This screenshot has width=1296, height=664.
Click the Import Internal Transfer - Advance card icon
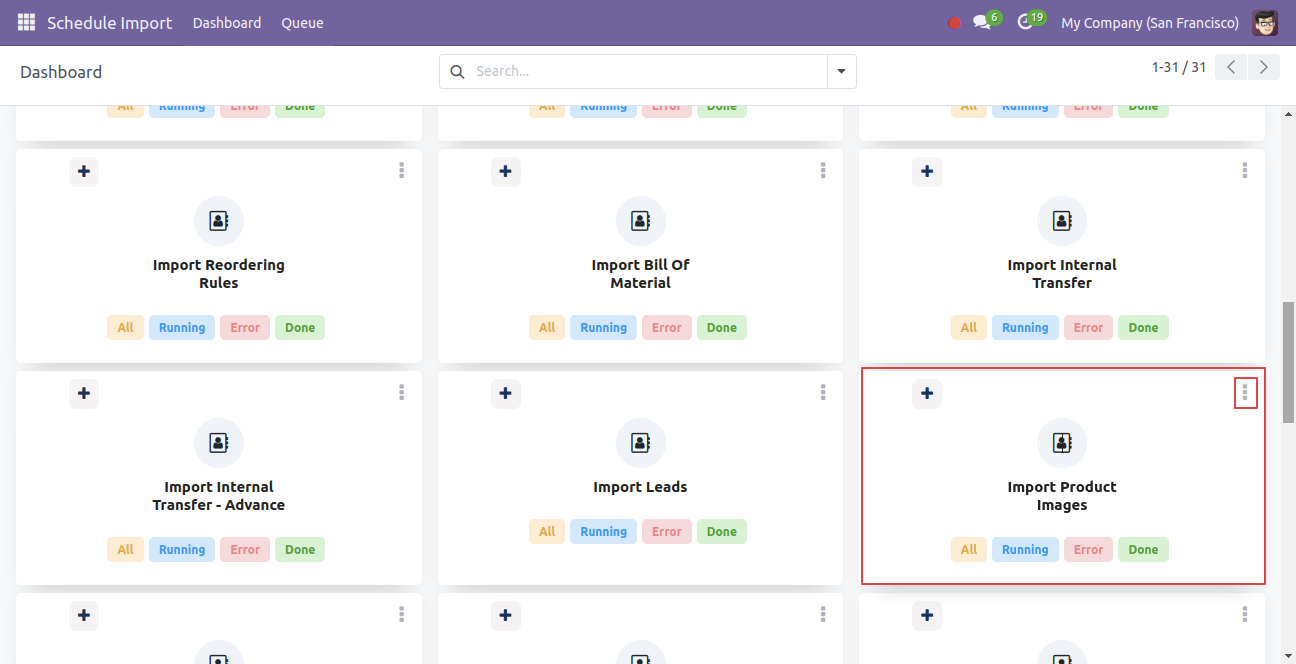(x=219, y=443)
